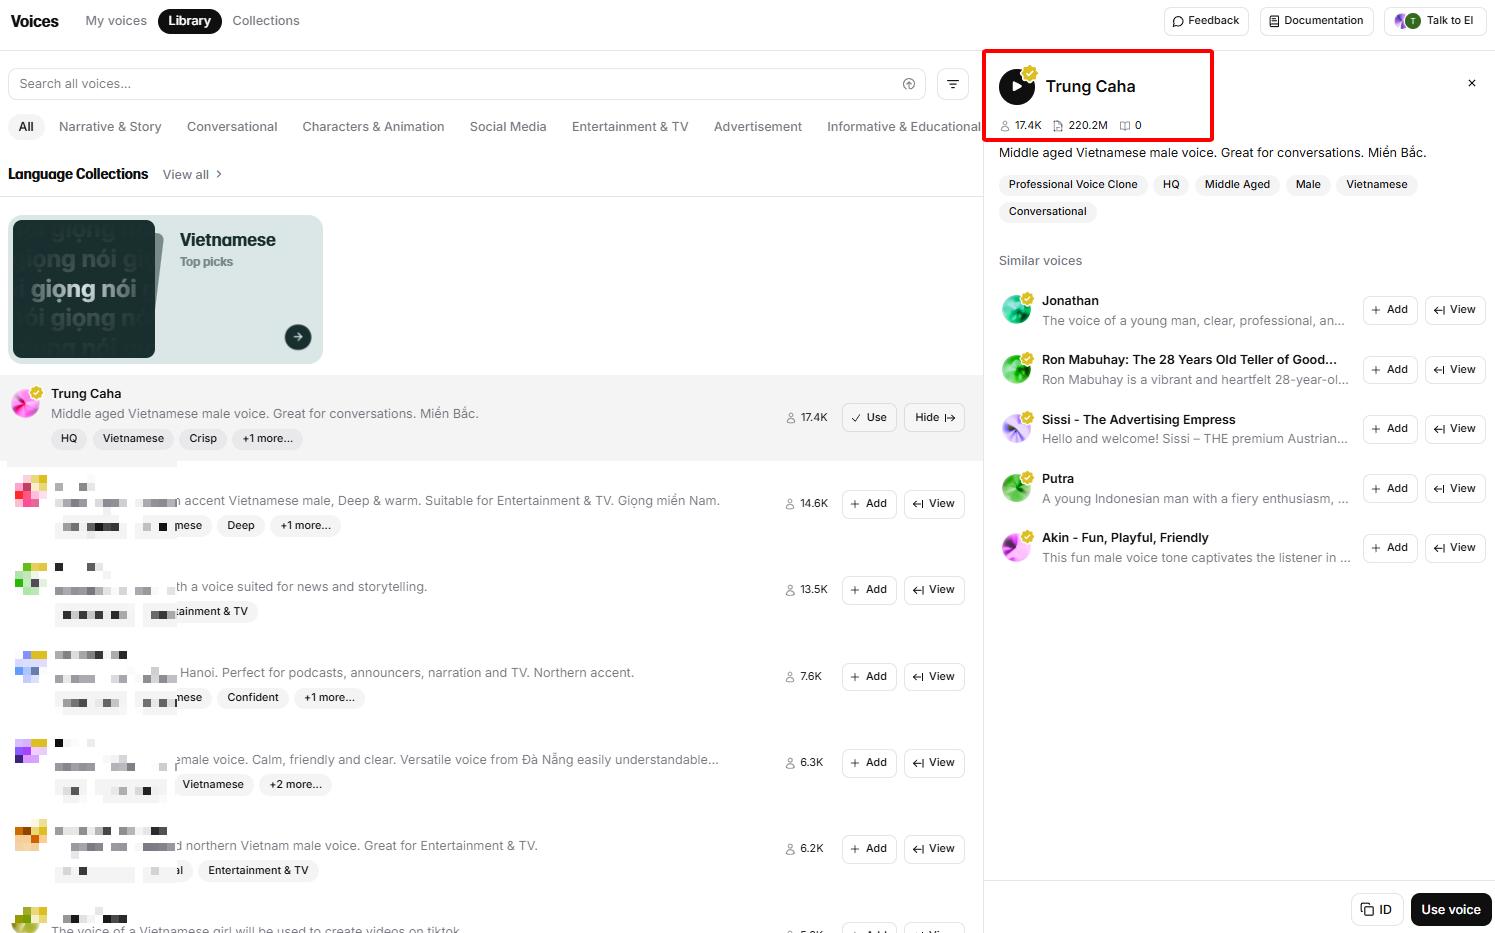Screen dimensions: 1495x933
Task: Close the voice details panel
Action: coord(1472,83)
